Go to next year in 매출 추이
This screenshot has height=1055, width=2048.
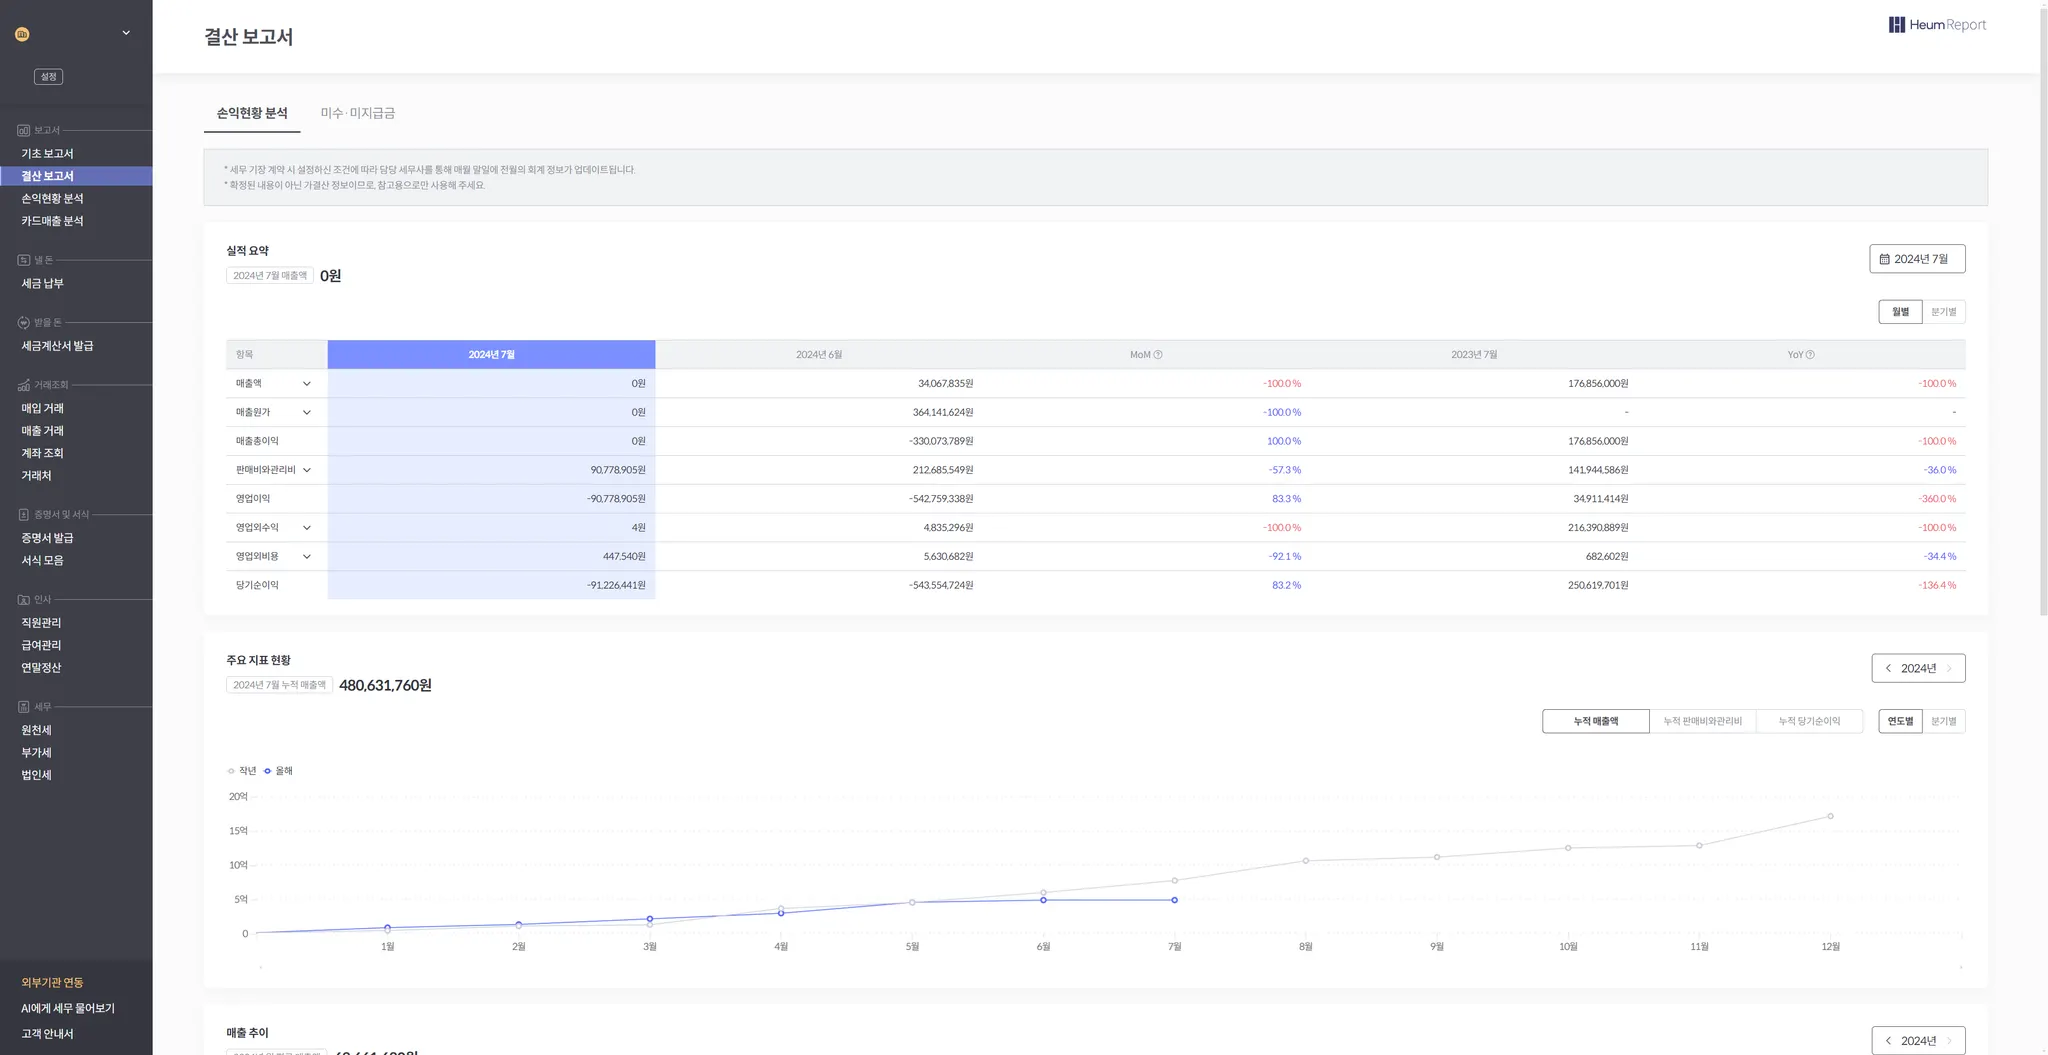point(1949,1041)
